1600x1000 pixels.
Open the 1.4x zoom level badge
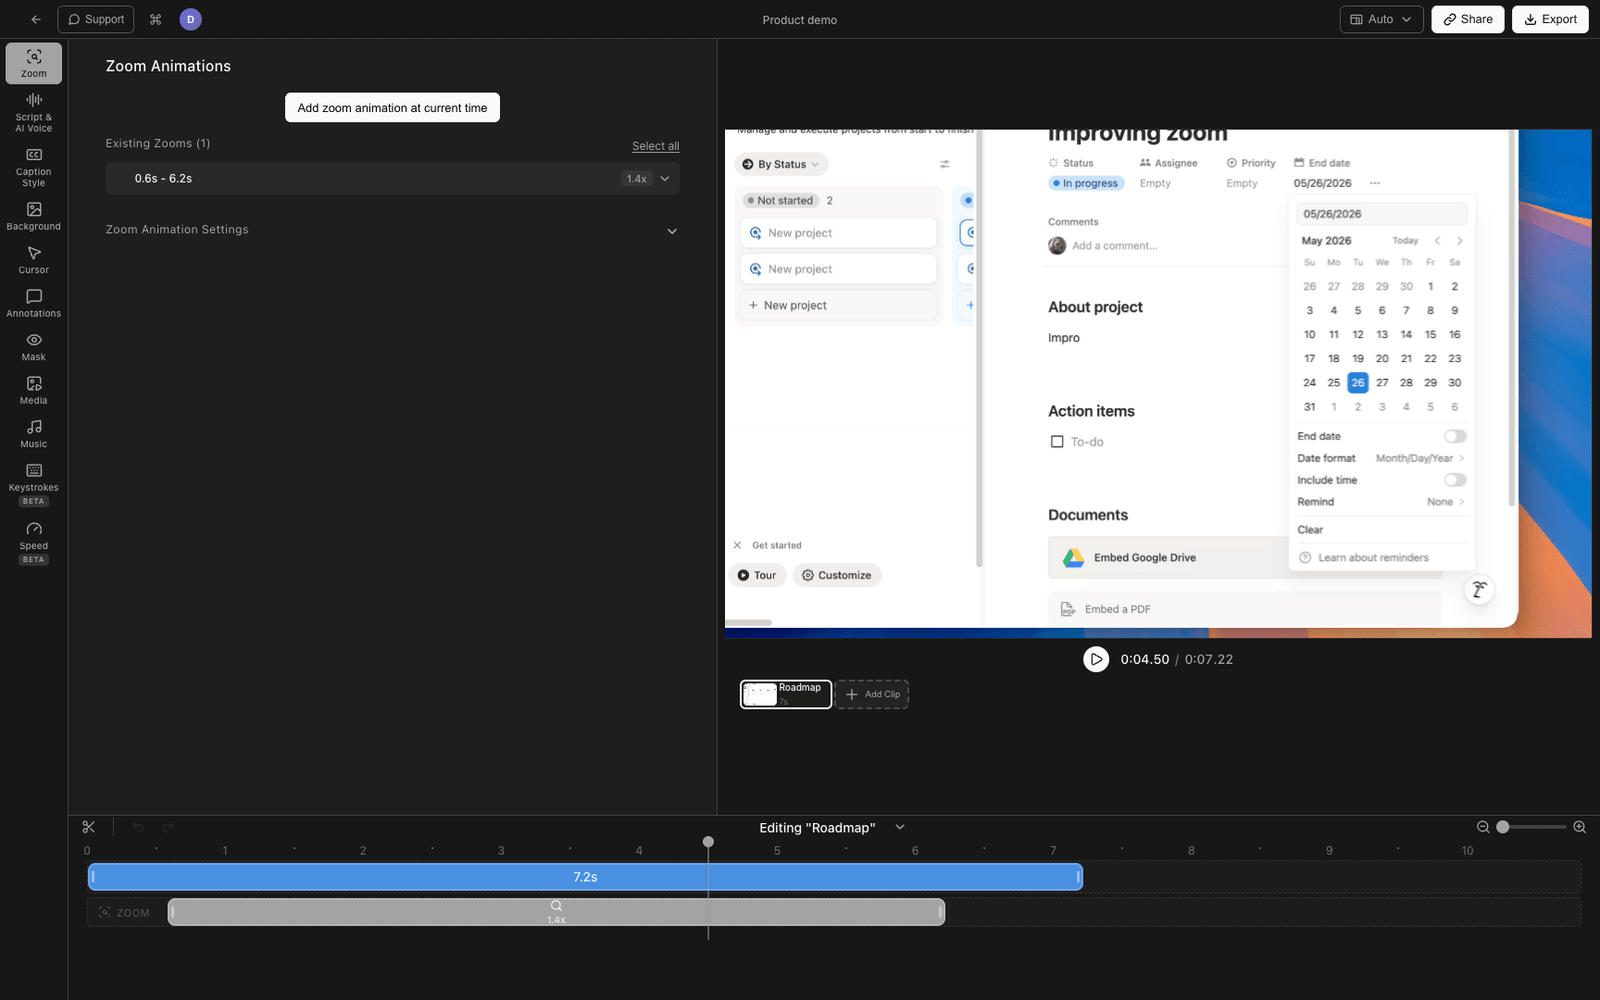click(x=637, y=179)
